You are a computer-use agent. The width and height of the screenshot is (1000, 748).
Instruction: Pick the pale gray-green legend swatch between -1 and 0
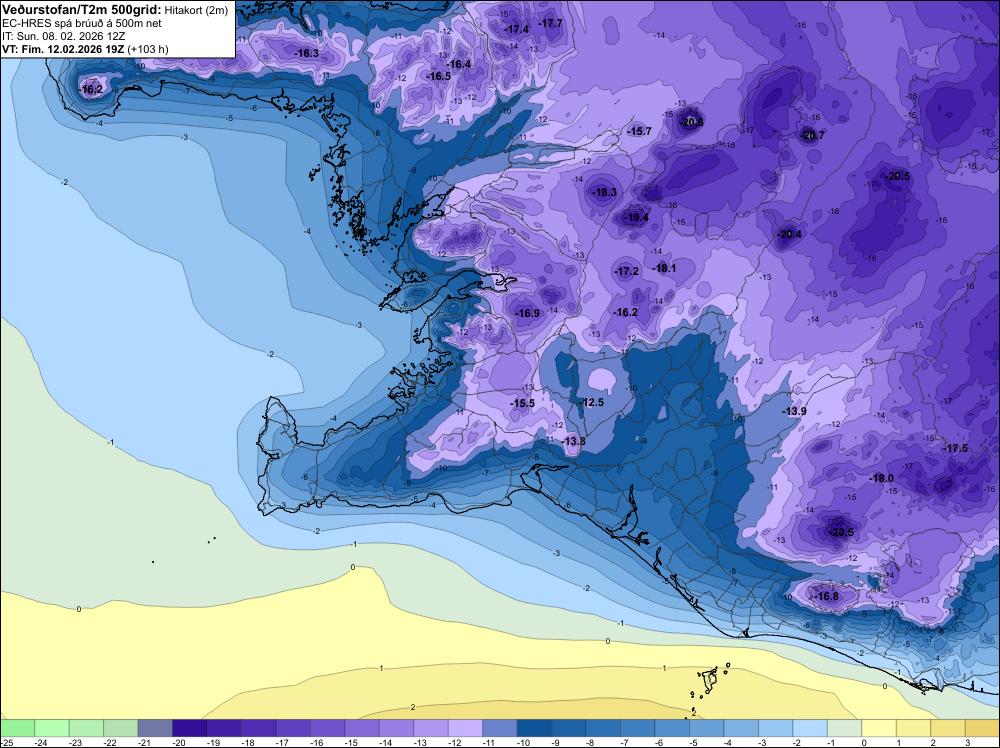[x=844, y=728]
